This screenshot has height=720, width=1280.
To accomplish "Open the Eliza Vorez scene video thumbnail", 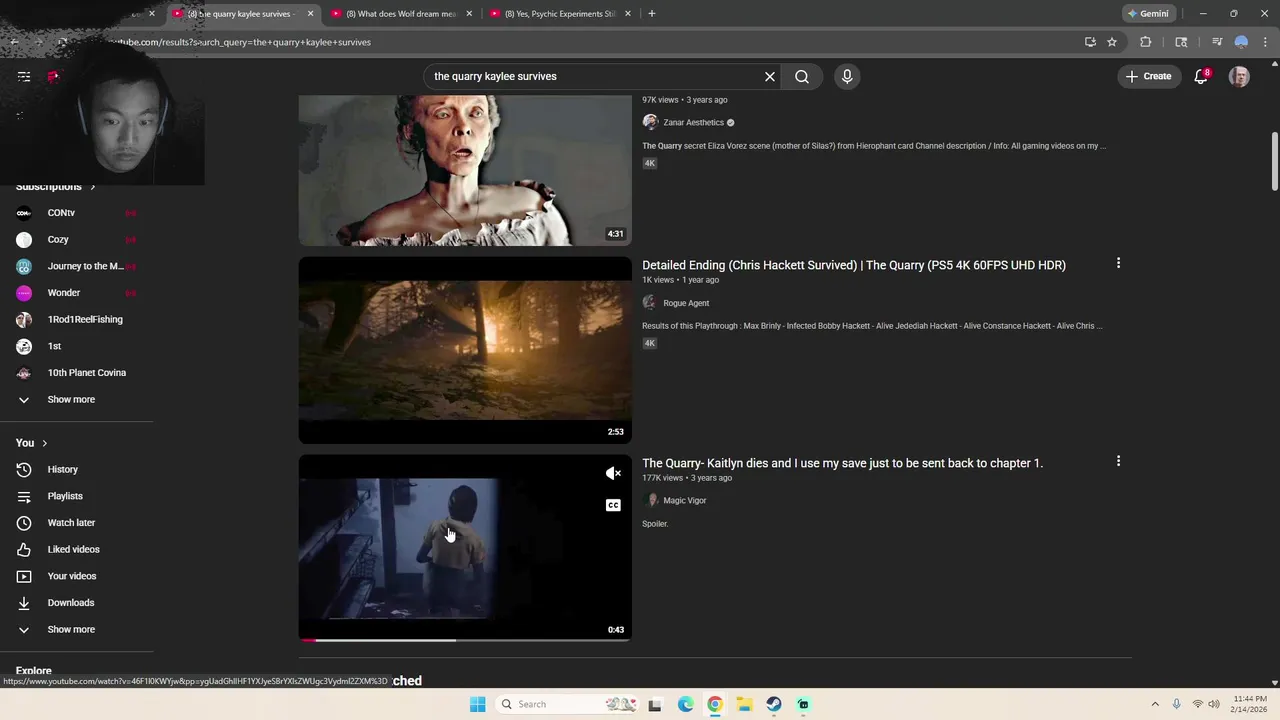I will pos(465,170).
